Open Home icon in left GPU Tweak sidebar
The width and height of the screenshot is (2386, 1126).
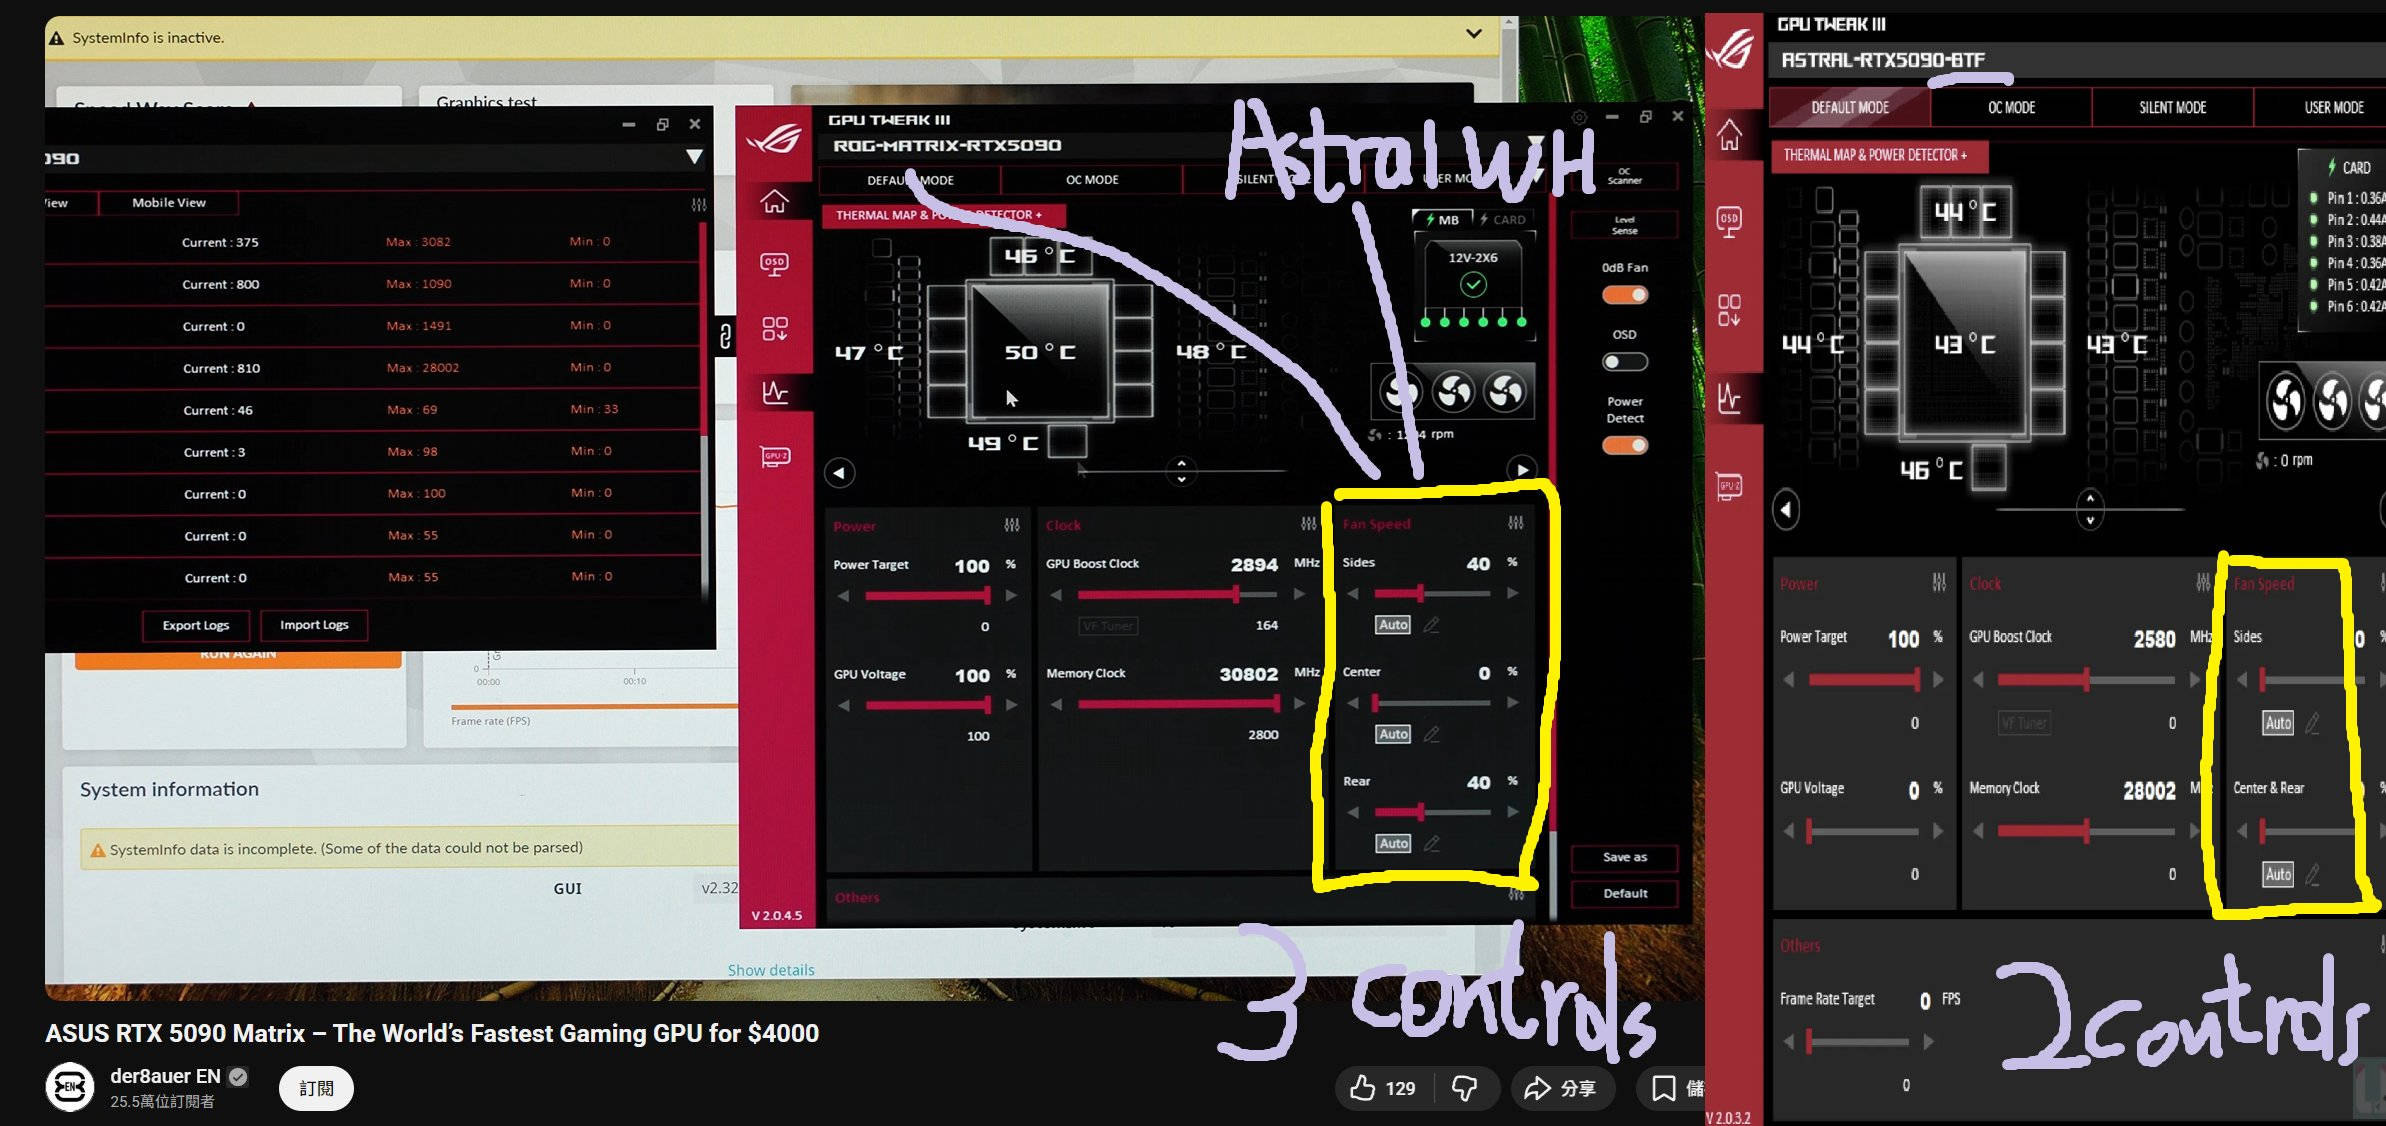coord(774,201)
